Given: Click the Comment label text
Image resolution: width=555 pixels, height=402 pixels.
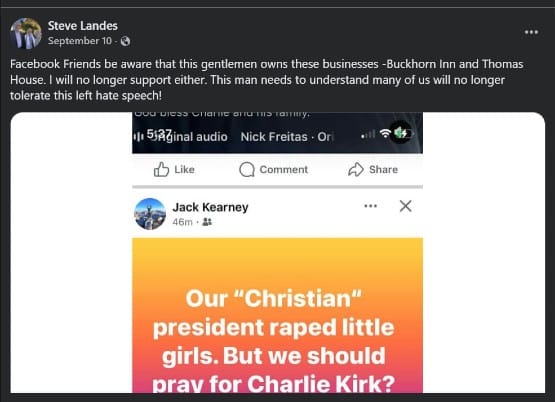Looking at the screenshot, I should (284, 170).
